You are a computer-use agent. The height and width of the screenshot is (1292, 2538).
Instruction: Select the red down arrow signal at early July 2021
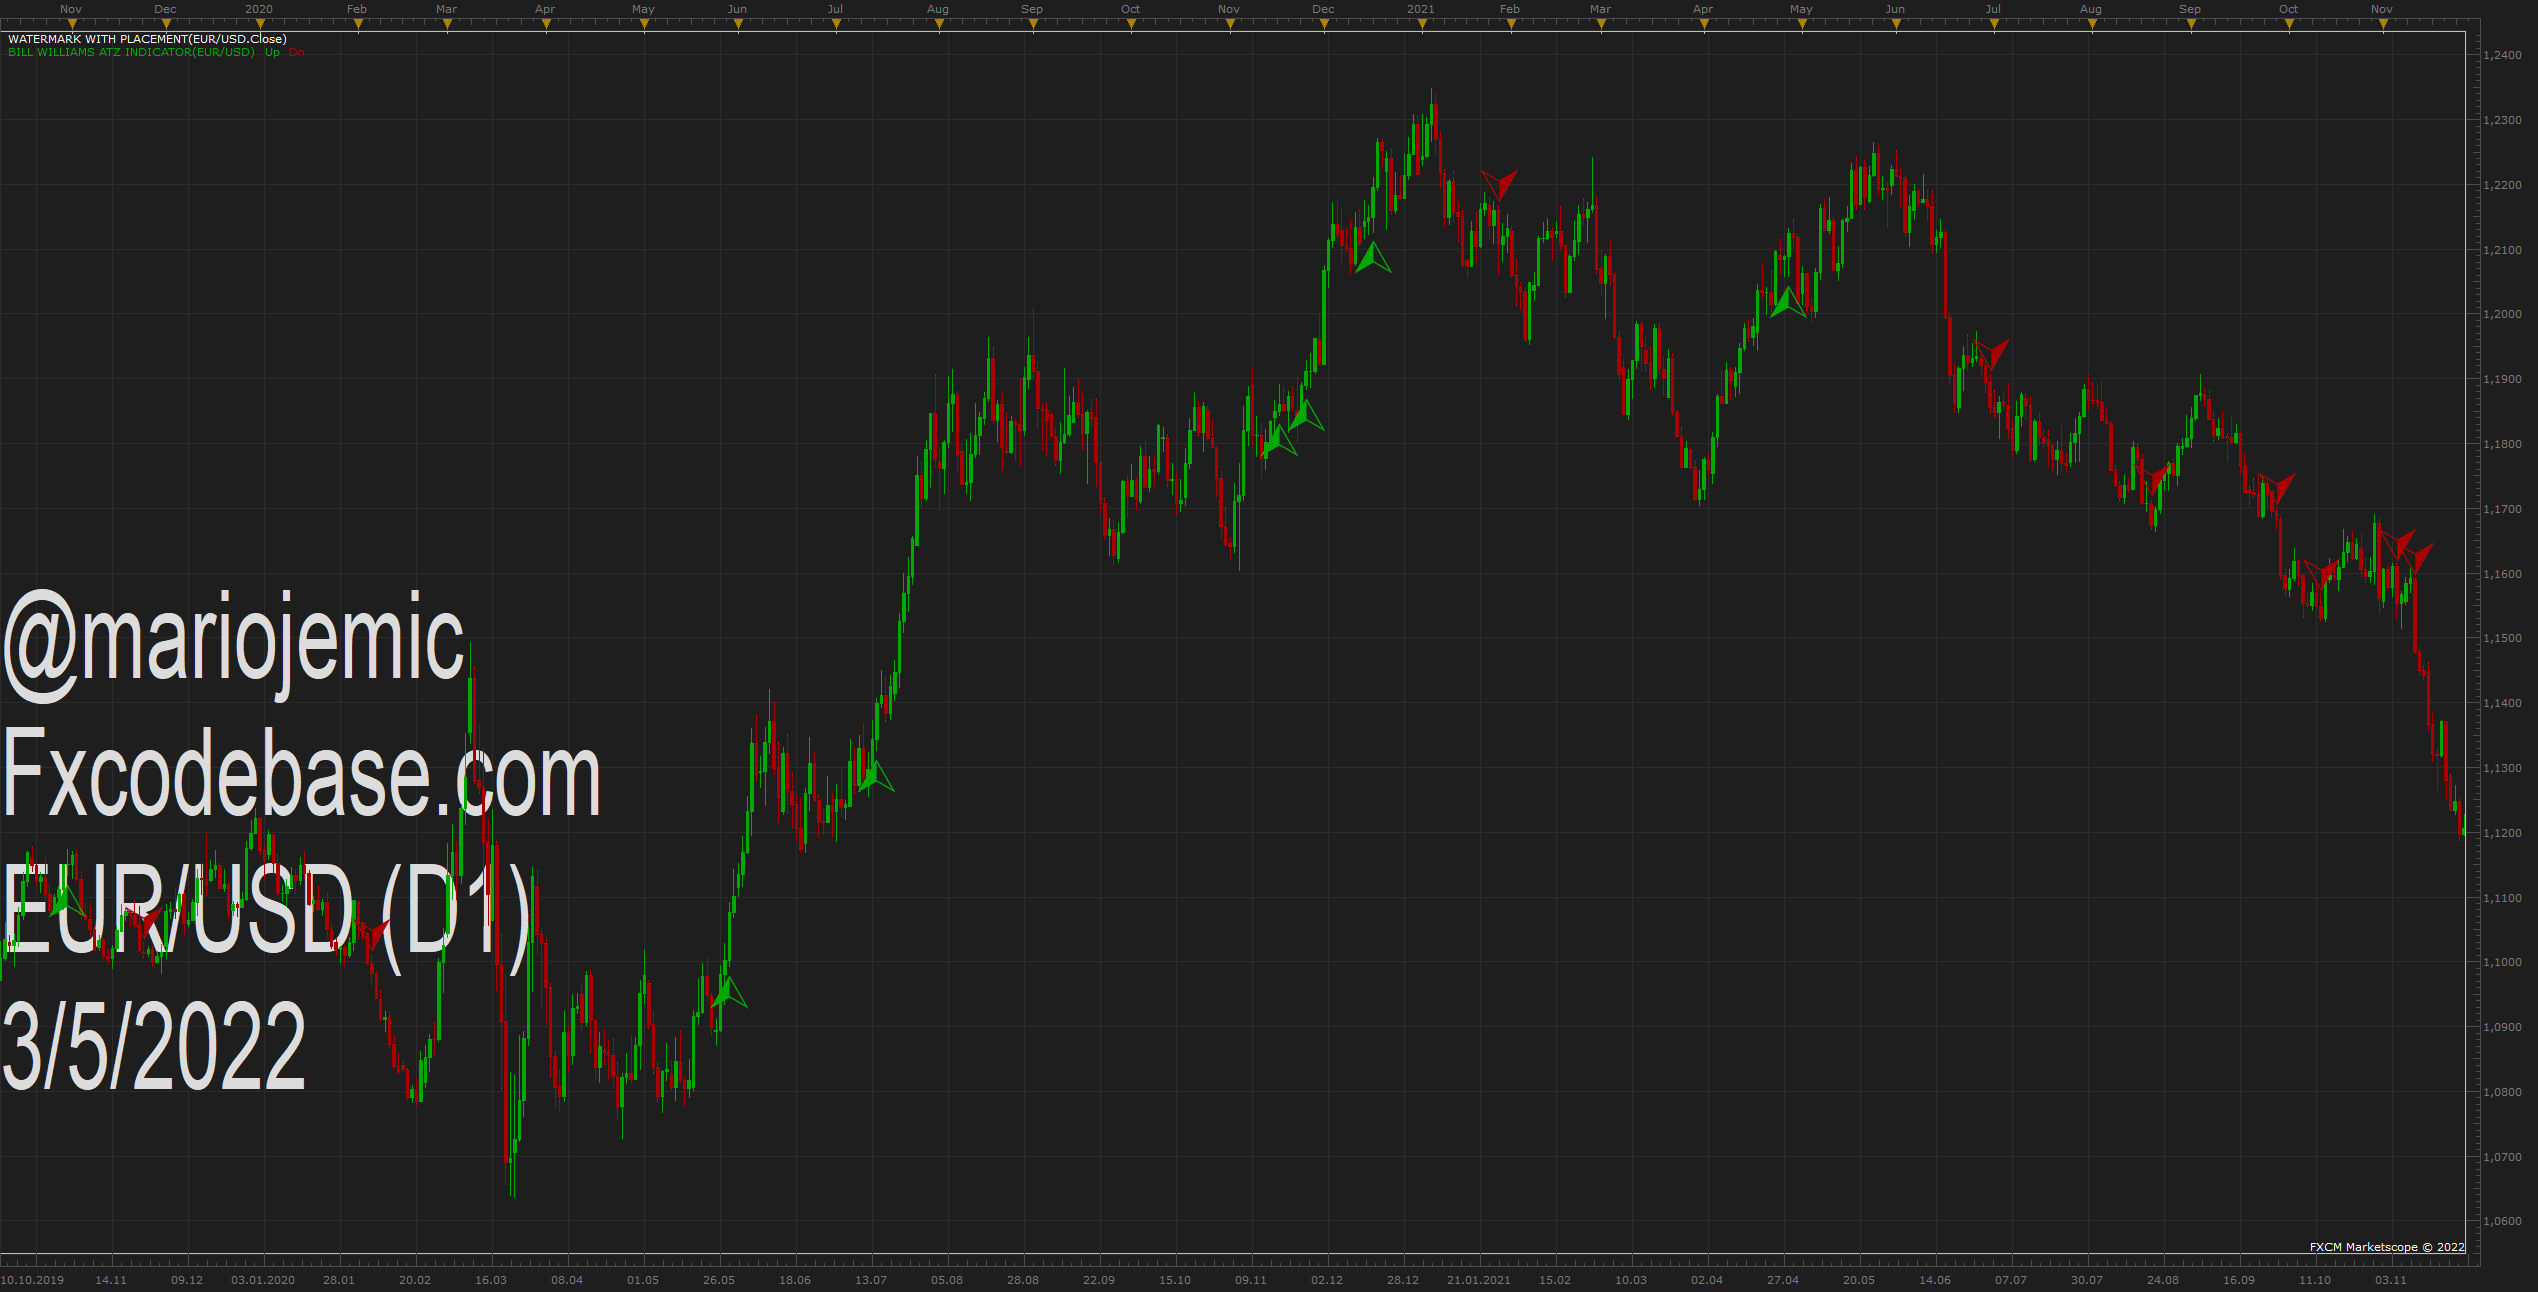point(1991,354)
